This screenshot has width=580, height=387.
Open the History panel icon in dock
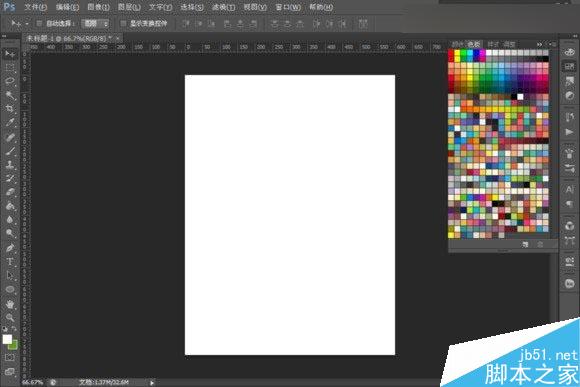coord(569,117)
